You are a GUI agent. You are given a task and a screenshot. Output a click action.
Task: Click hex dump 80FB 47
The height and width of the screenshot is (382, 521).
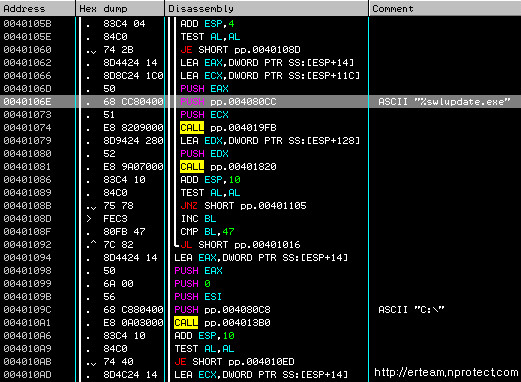click(124, 232)
